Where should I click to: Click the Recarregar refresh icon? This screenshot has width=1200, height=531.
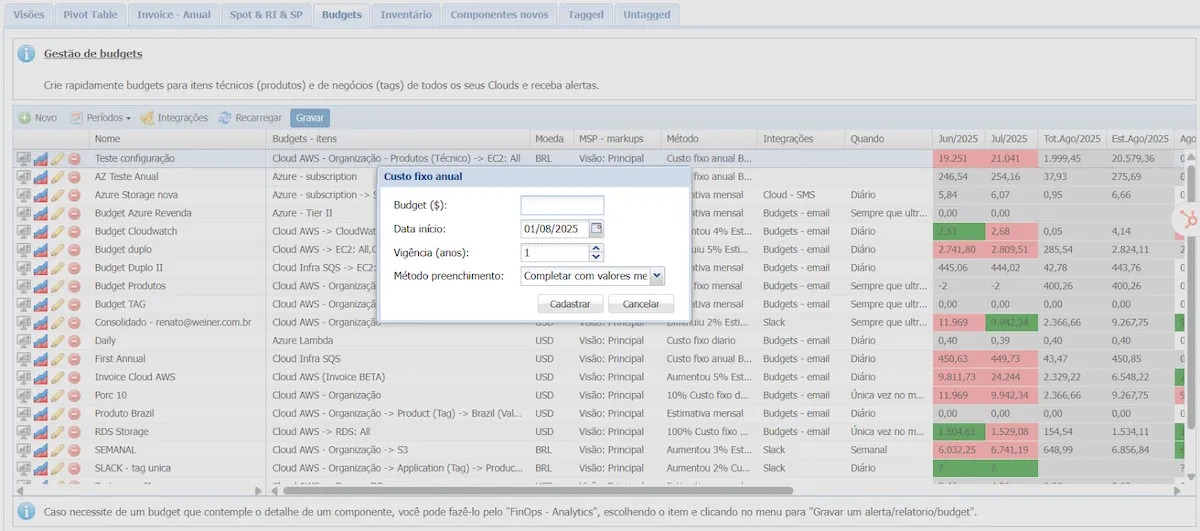(225, 118)
